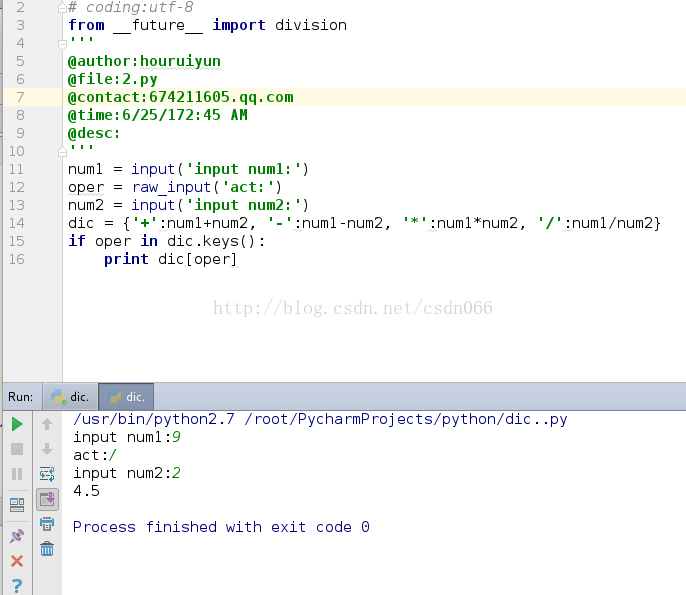Click the docstring end fold marker line 10
The height and width of the screenshot is (595, 686).
[x=62, y=152]
